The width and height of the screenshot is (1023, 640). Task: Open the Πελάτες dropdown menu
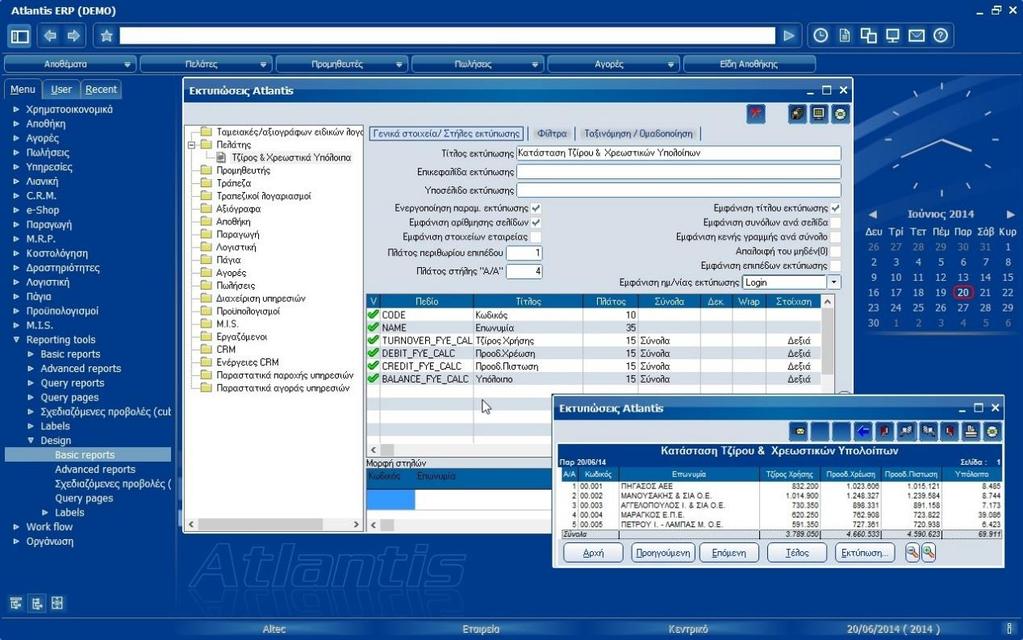tap(206, 64)
